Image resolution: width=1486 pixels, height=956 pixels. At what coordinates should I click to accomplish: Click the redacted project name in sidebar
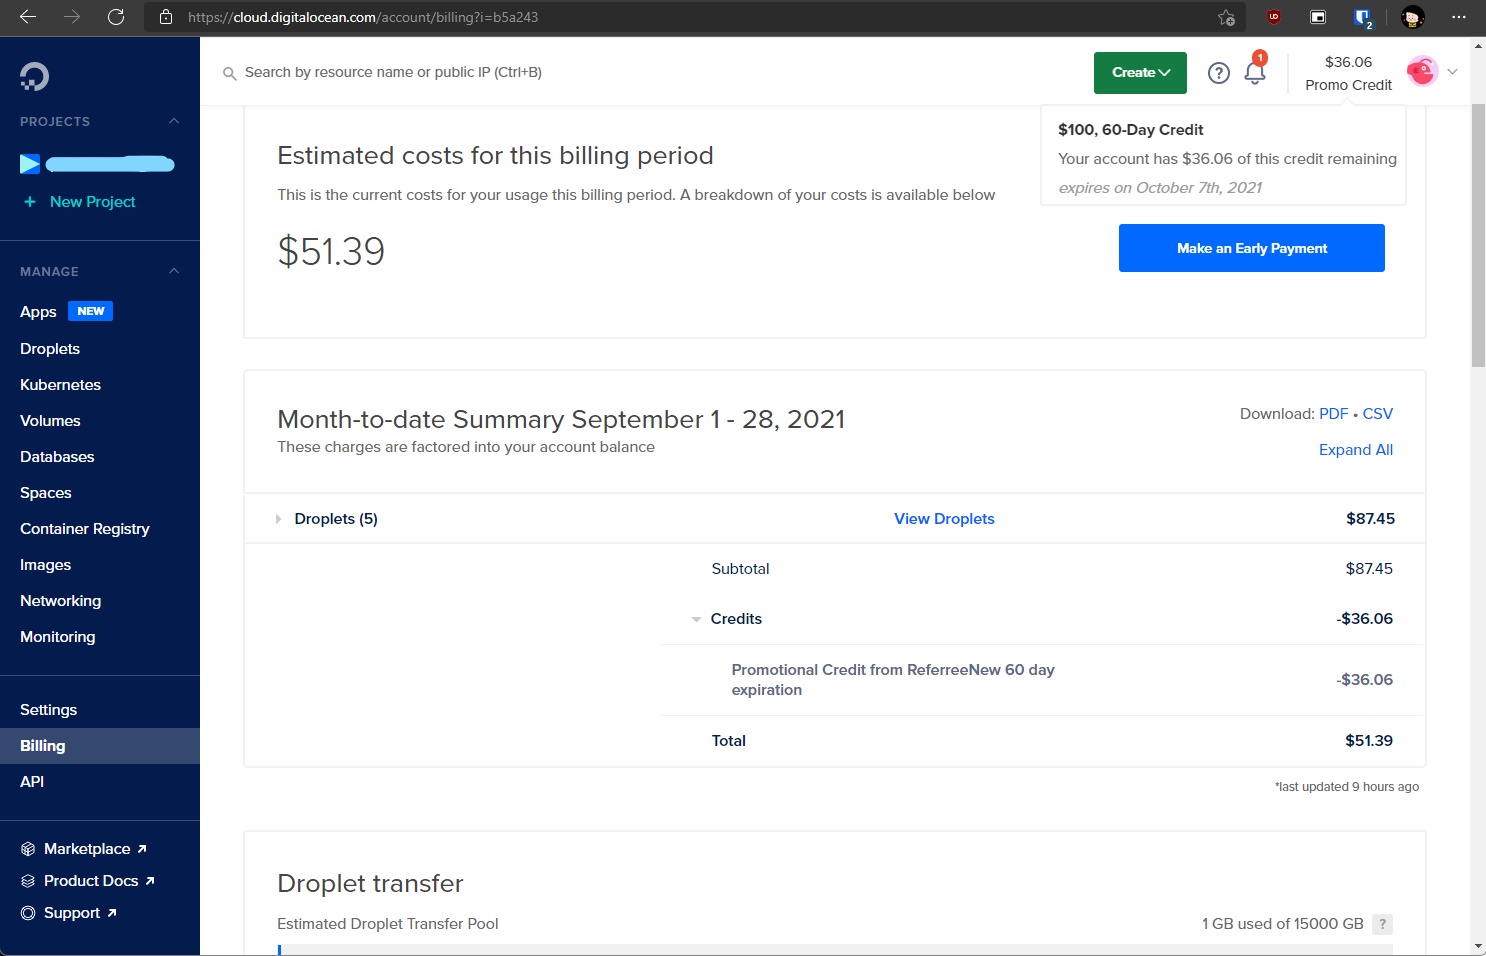[110, 164]
